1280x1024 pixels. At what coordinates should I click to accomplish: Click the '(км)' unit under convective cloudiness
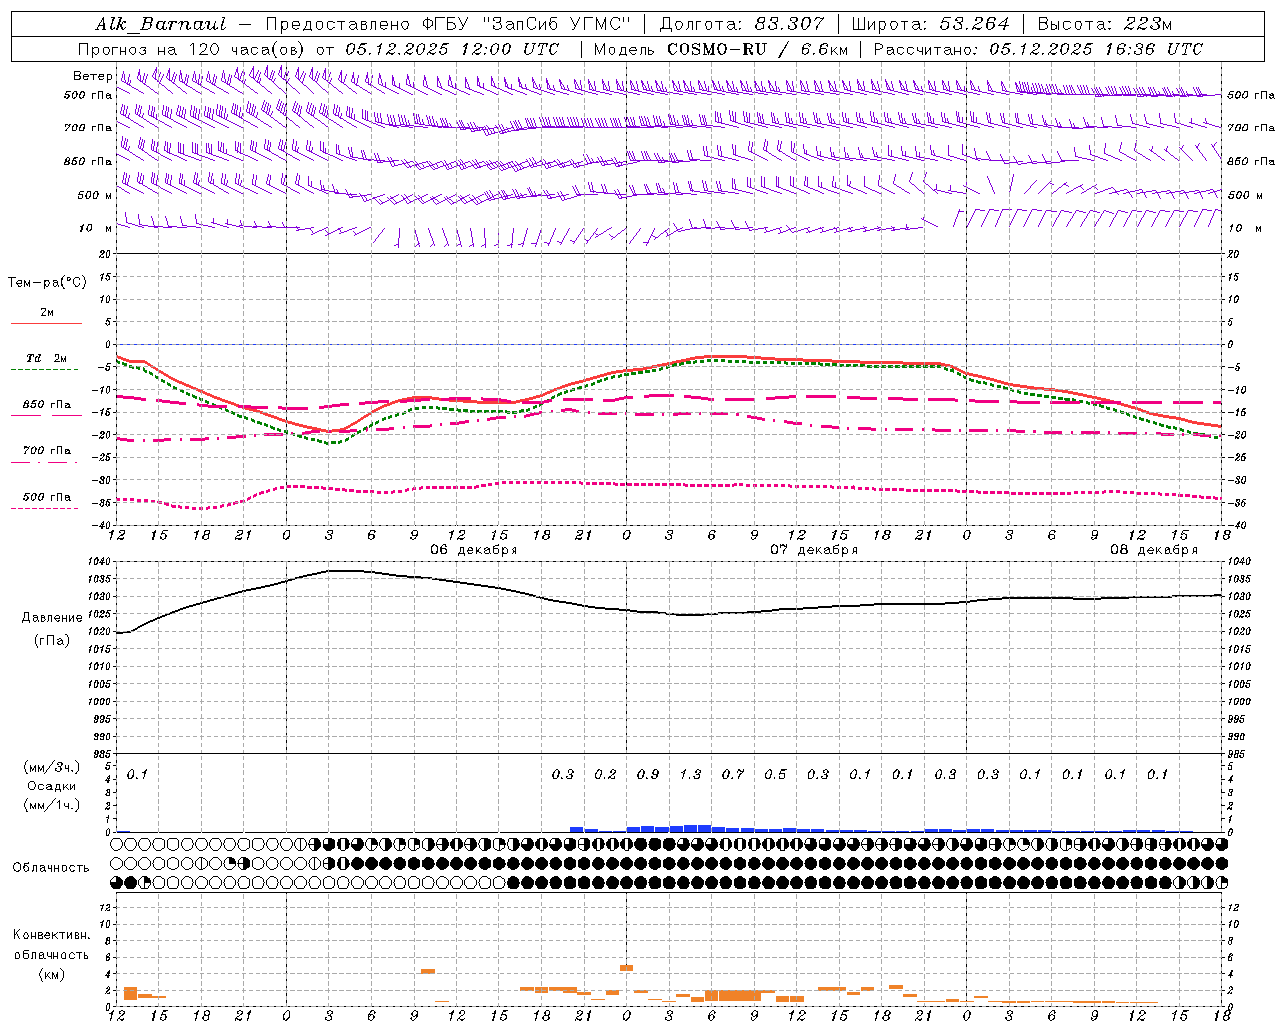tap(52, 974)
